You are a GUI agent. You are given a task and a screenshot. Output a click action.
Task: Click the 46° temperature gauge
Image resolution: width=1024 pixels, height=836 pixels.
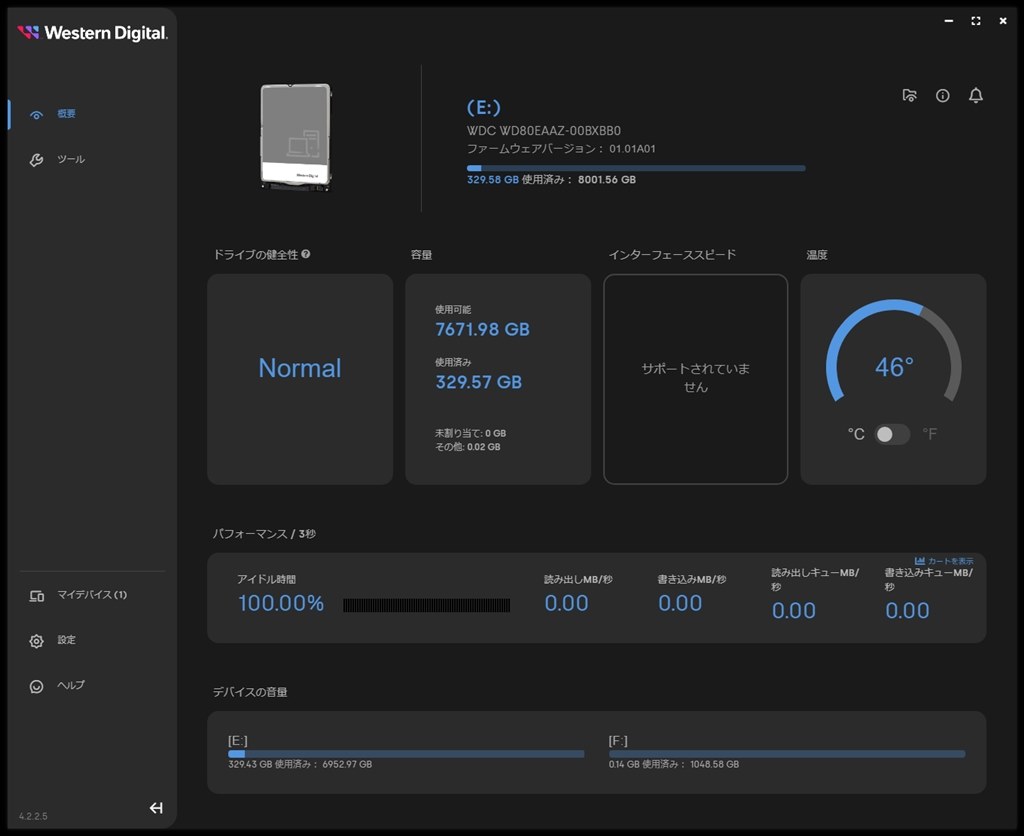click(x=893, y=353)
